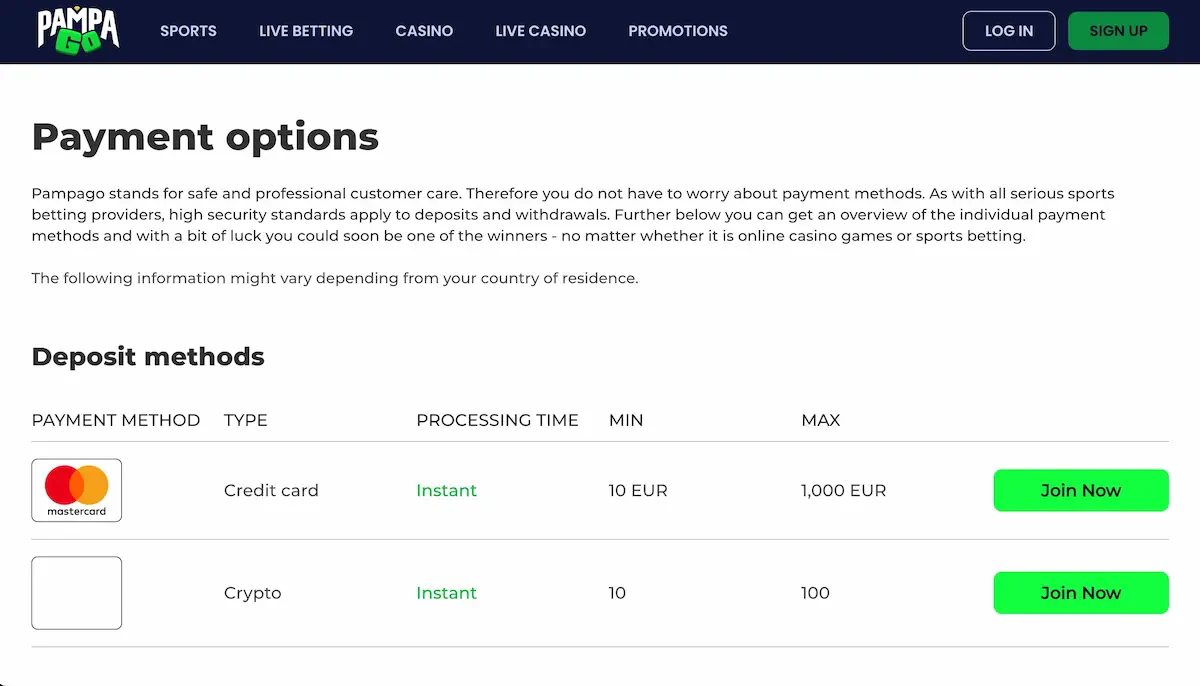The height and width of the screenshot is (686, 1200).
Task: Click the Pampa Go logo
Action: [78, 30]
